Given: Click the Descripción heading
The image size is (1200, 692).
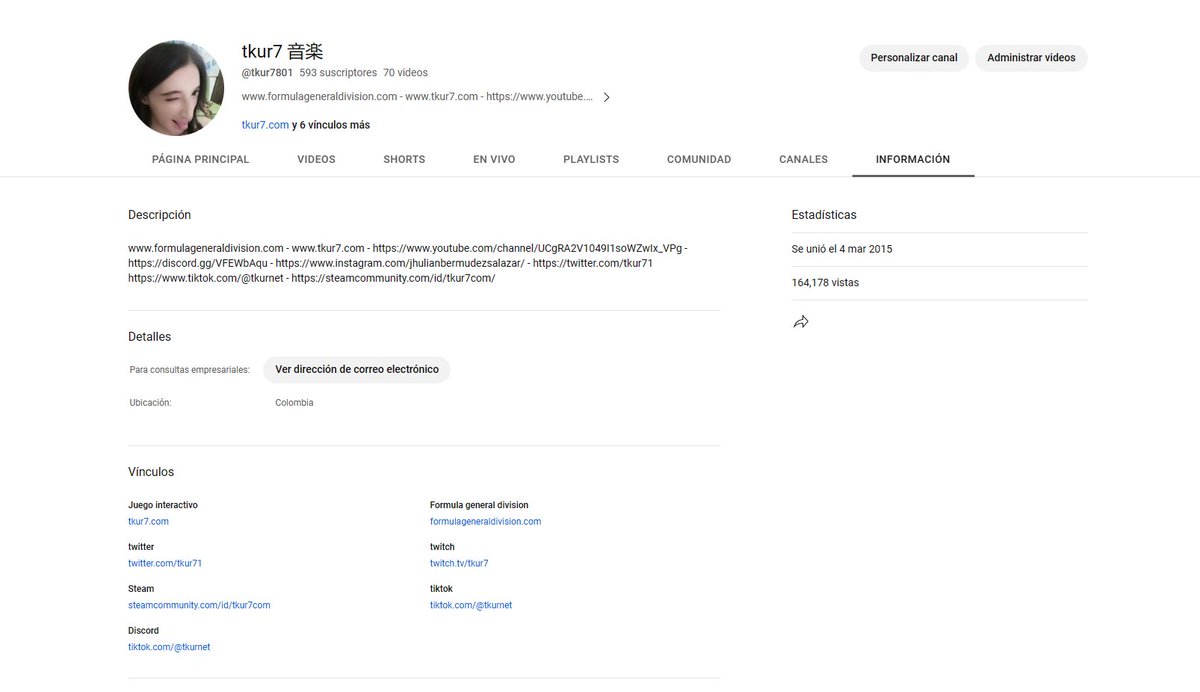Looking at the screenshot, I should click(159, 215).
